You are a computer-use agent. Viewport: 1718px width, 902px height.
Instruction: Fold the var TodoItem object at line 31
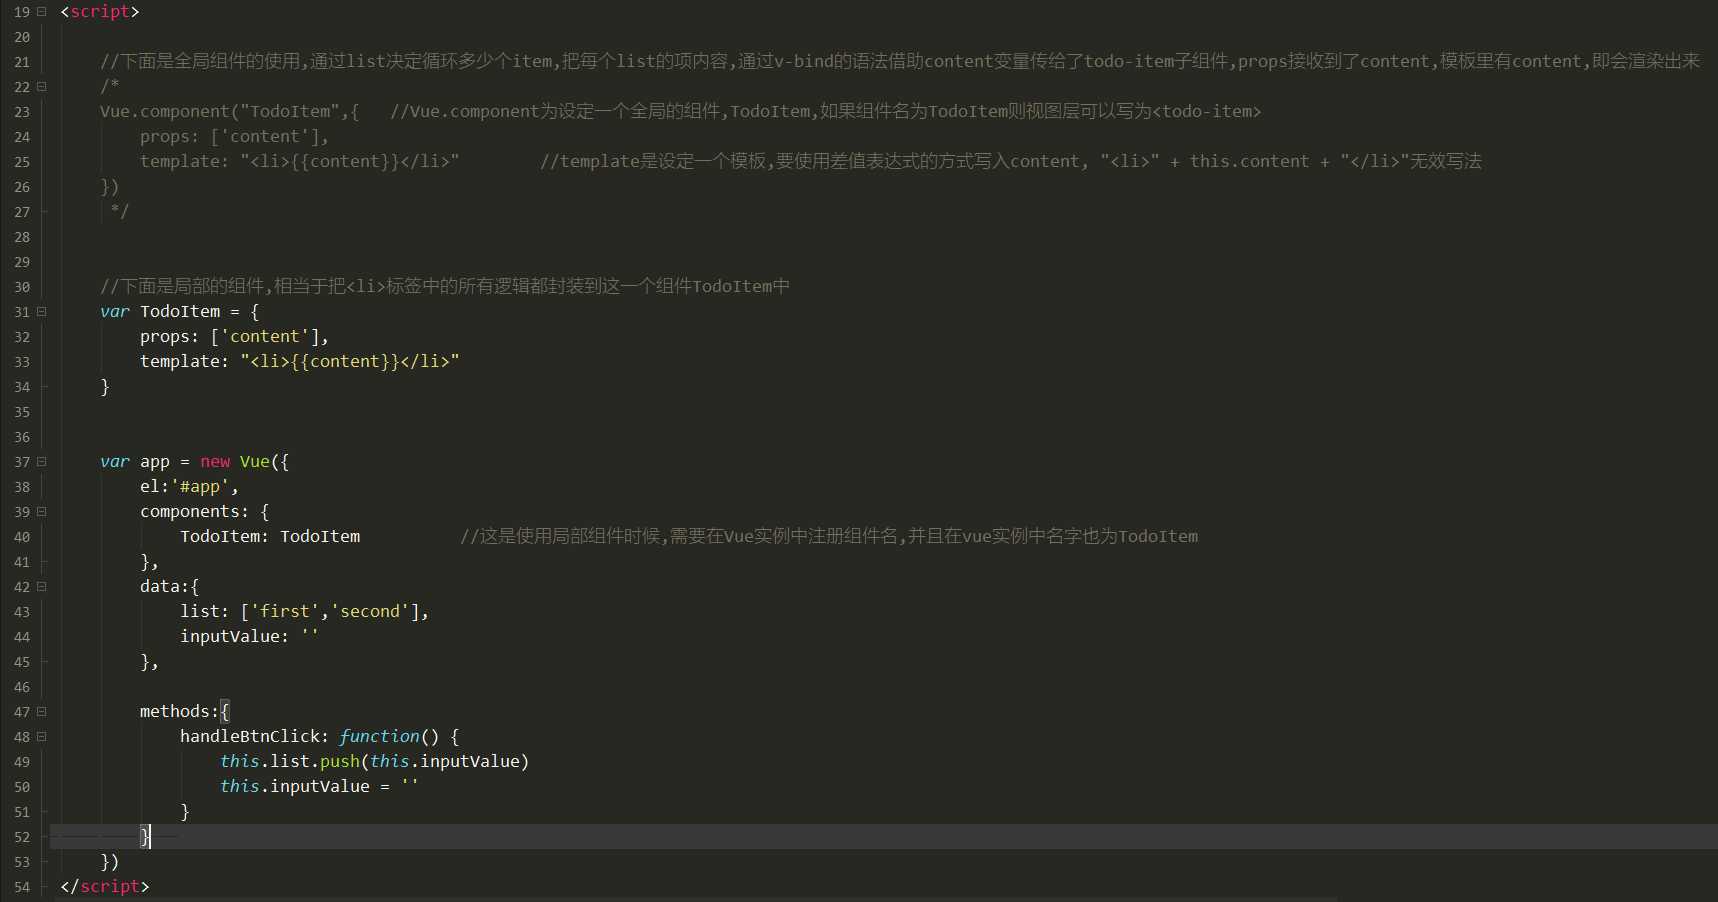[x=42, y=312]
